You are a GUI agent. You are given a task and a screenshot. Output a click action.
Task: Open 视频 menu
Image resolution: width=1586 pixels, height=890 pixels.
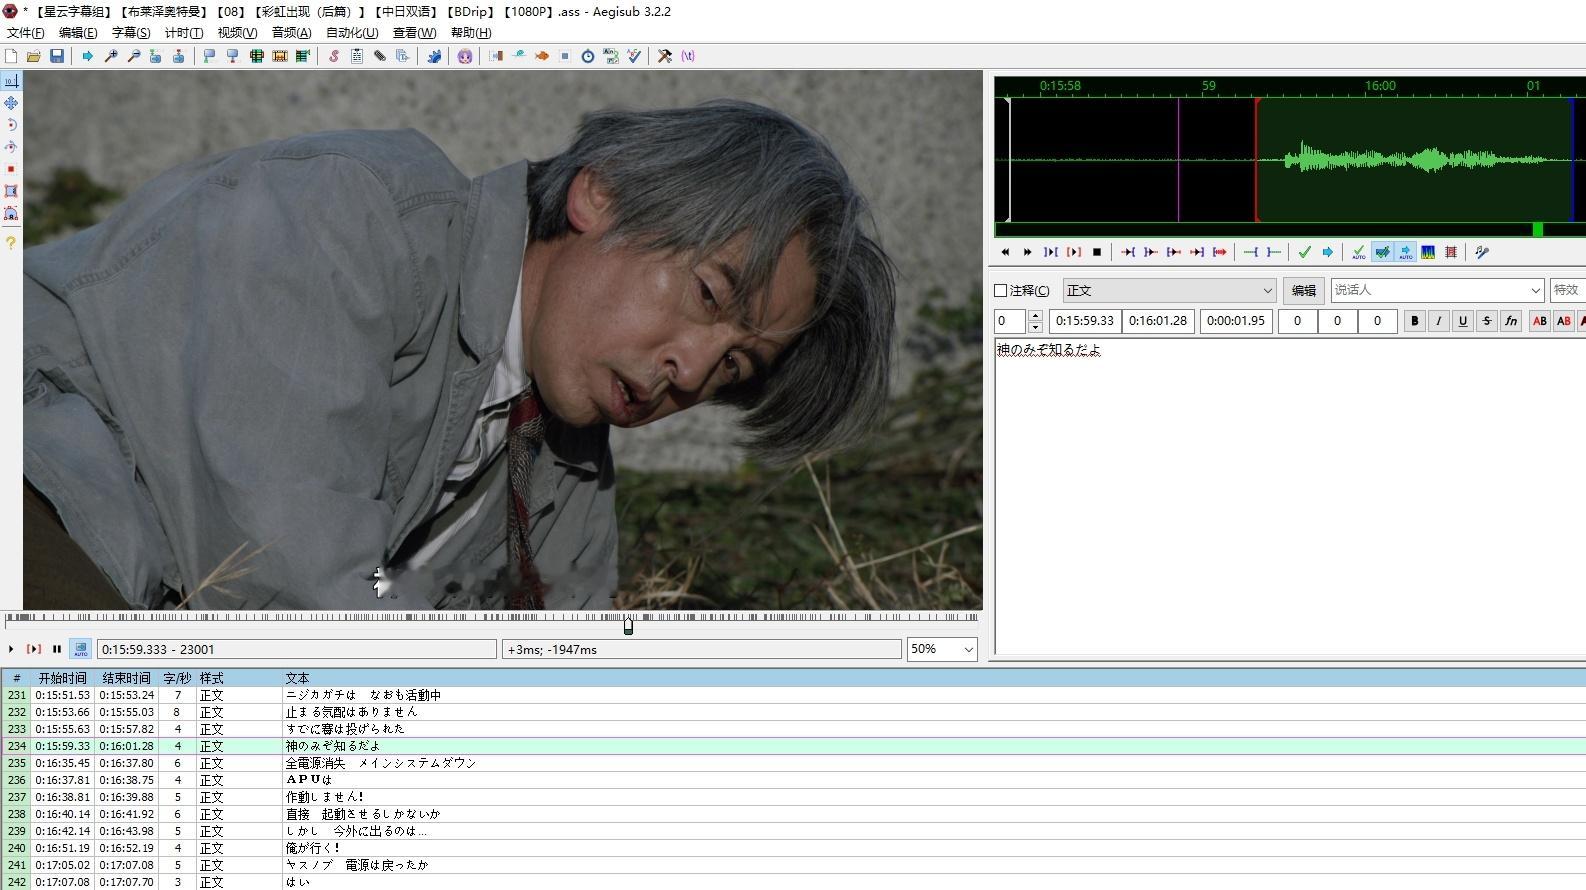click(x=237, y=33)
